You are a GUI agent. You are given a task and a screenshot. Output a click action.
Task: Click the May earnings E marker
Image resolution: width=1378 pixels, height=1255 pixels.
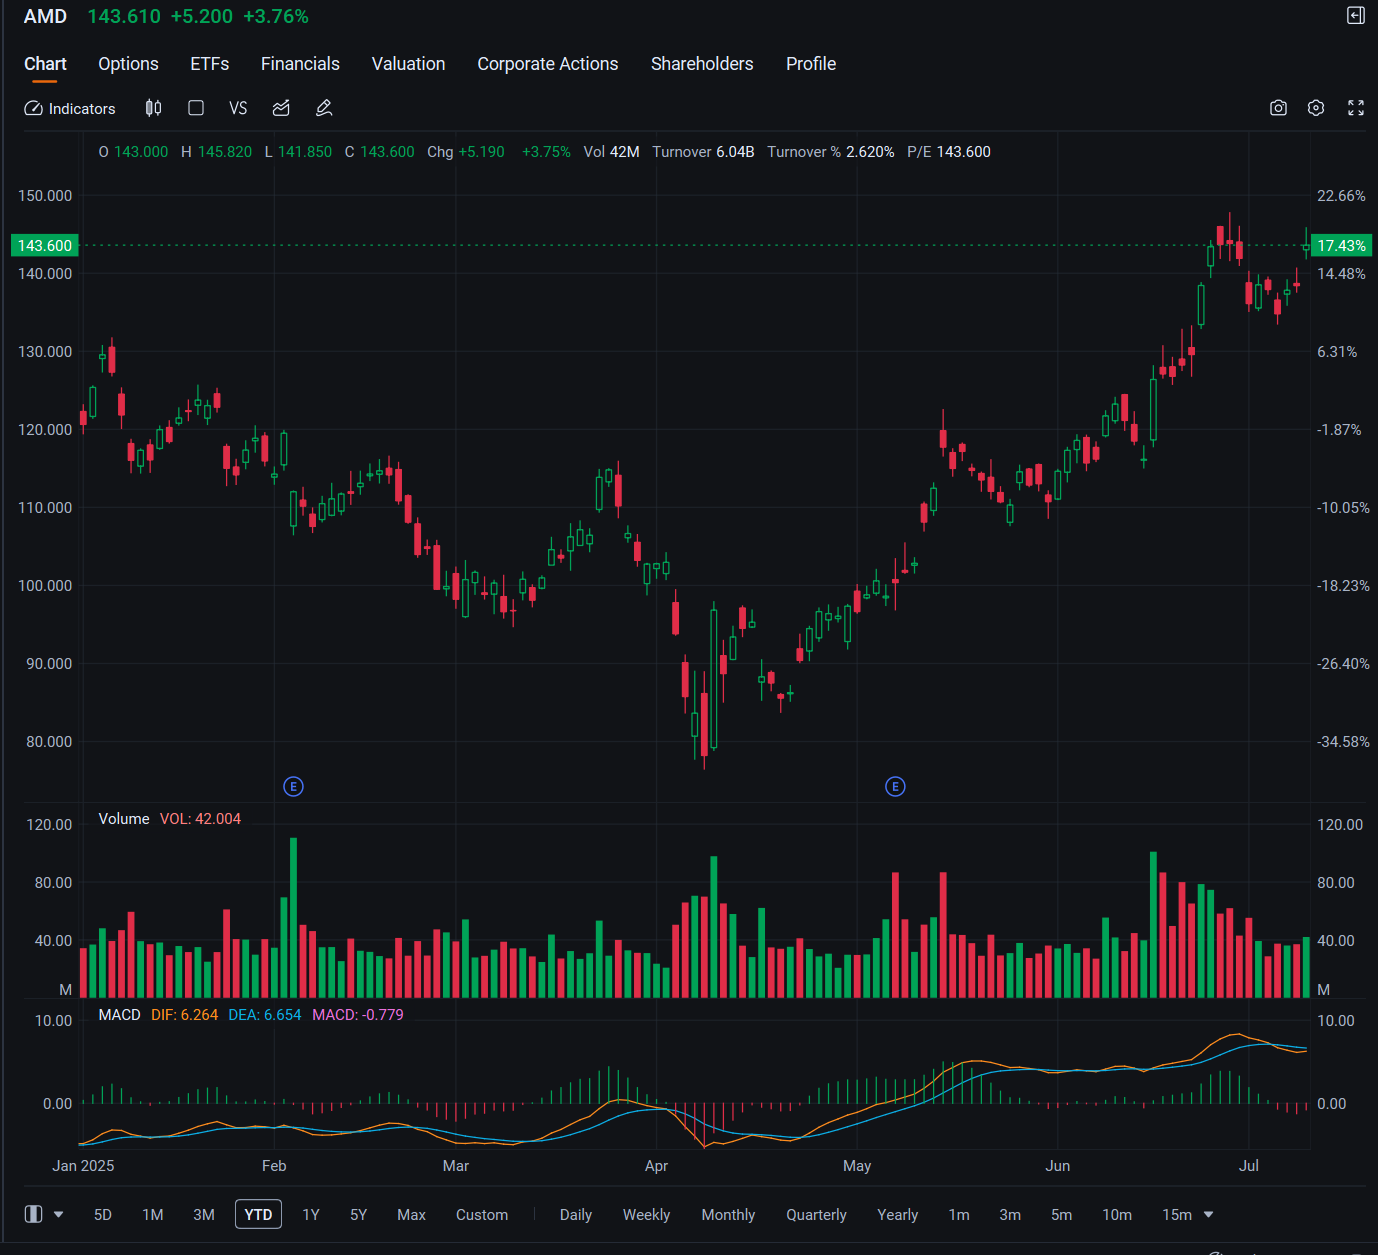coord(895,787)
